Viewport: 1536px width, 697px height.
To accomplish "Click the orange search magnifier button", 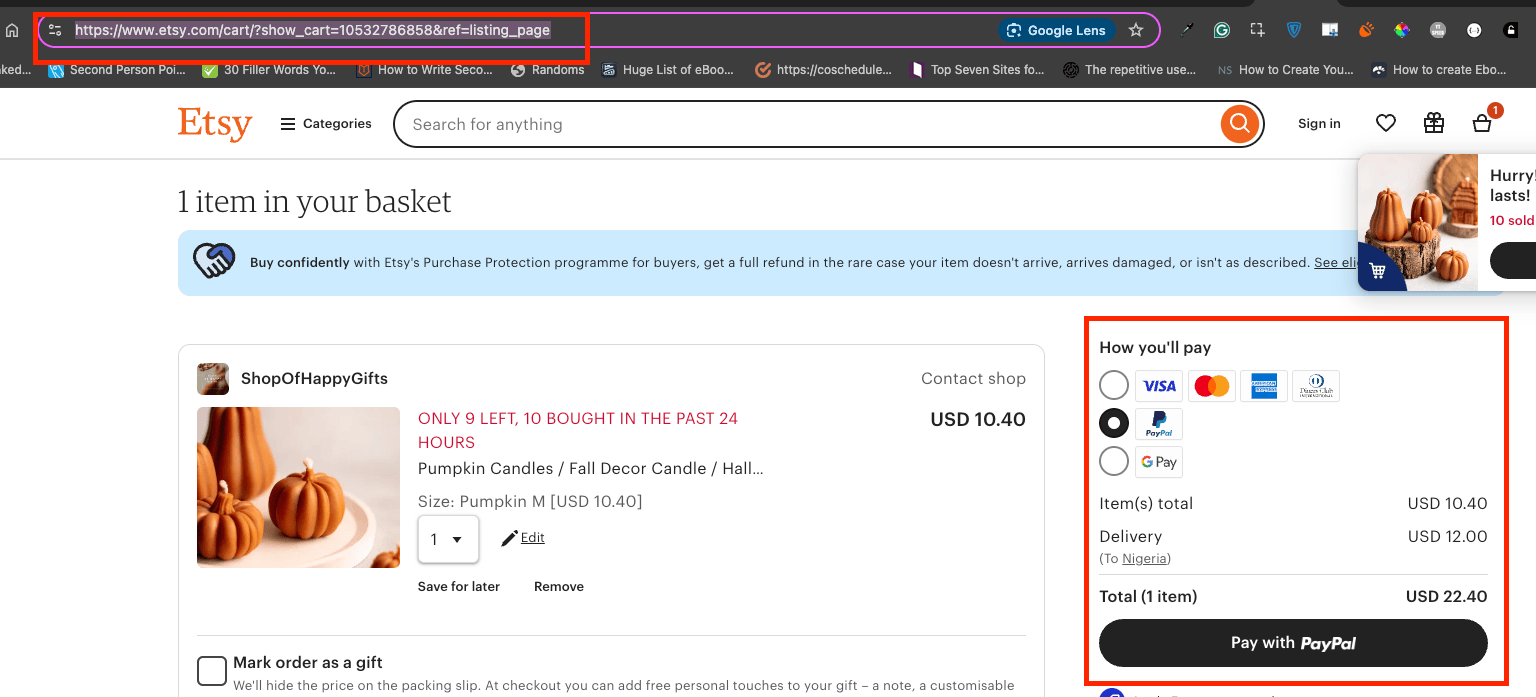I will click(x=1239, y=124).
